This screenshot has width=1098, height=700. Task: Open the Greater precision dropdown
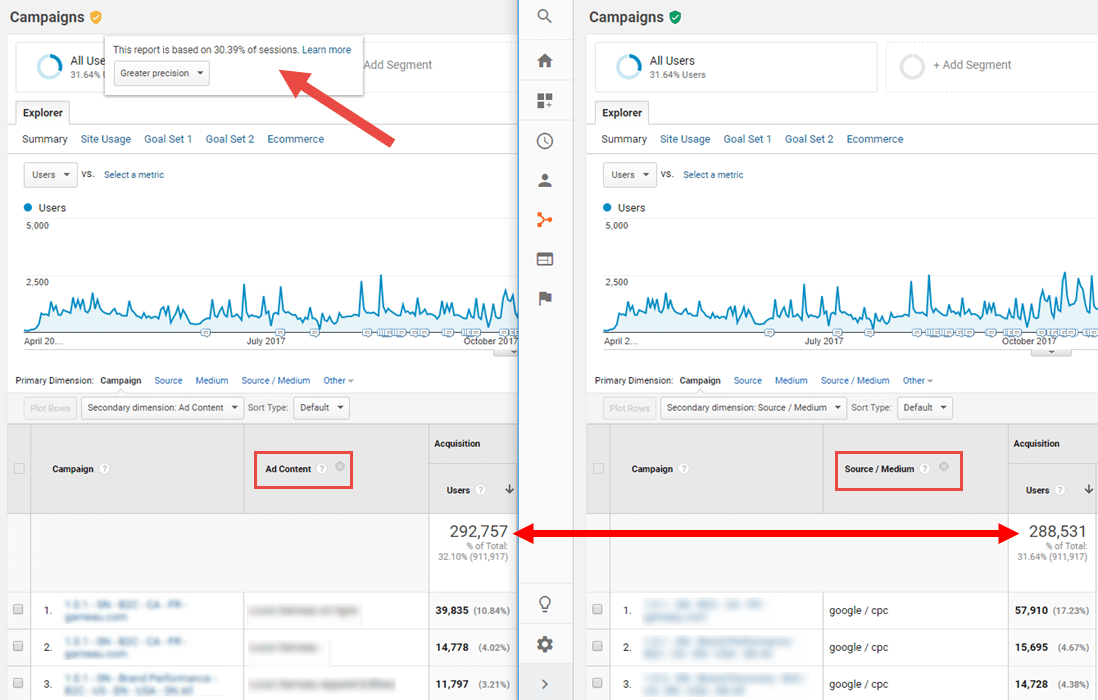click(161, 73)
